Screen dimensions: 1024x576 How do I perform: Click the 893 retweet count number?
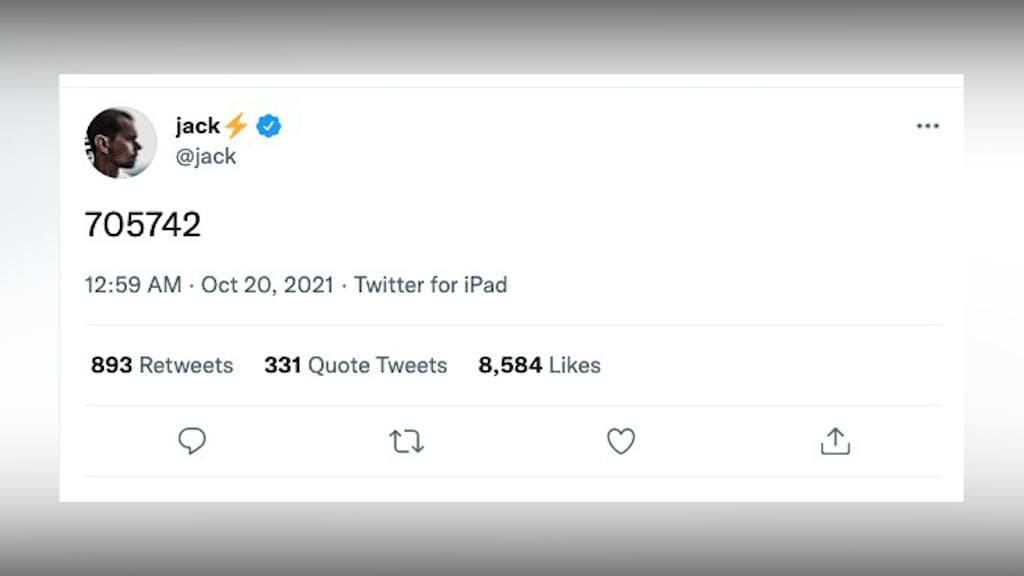[111, 365]
